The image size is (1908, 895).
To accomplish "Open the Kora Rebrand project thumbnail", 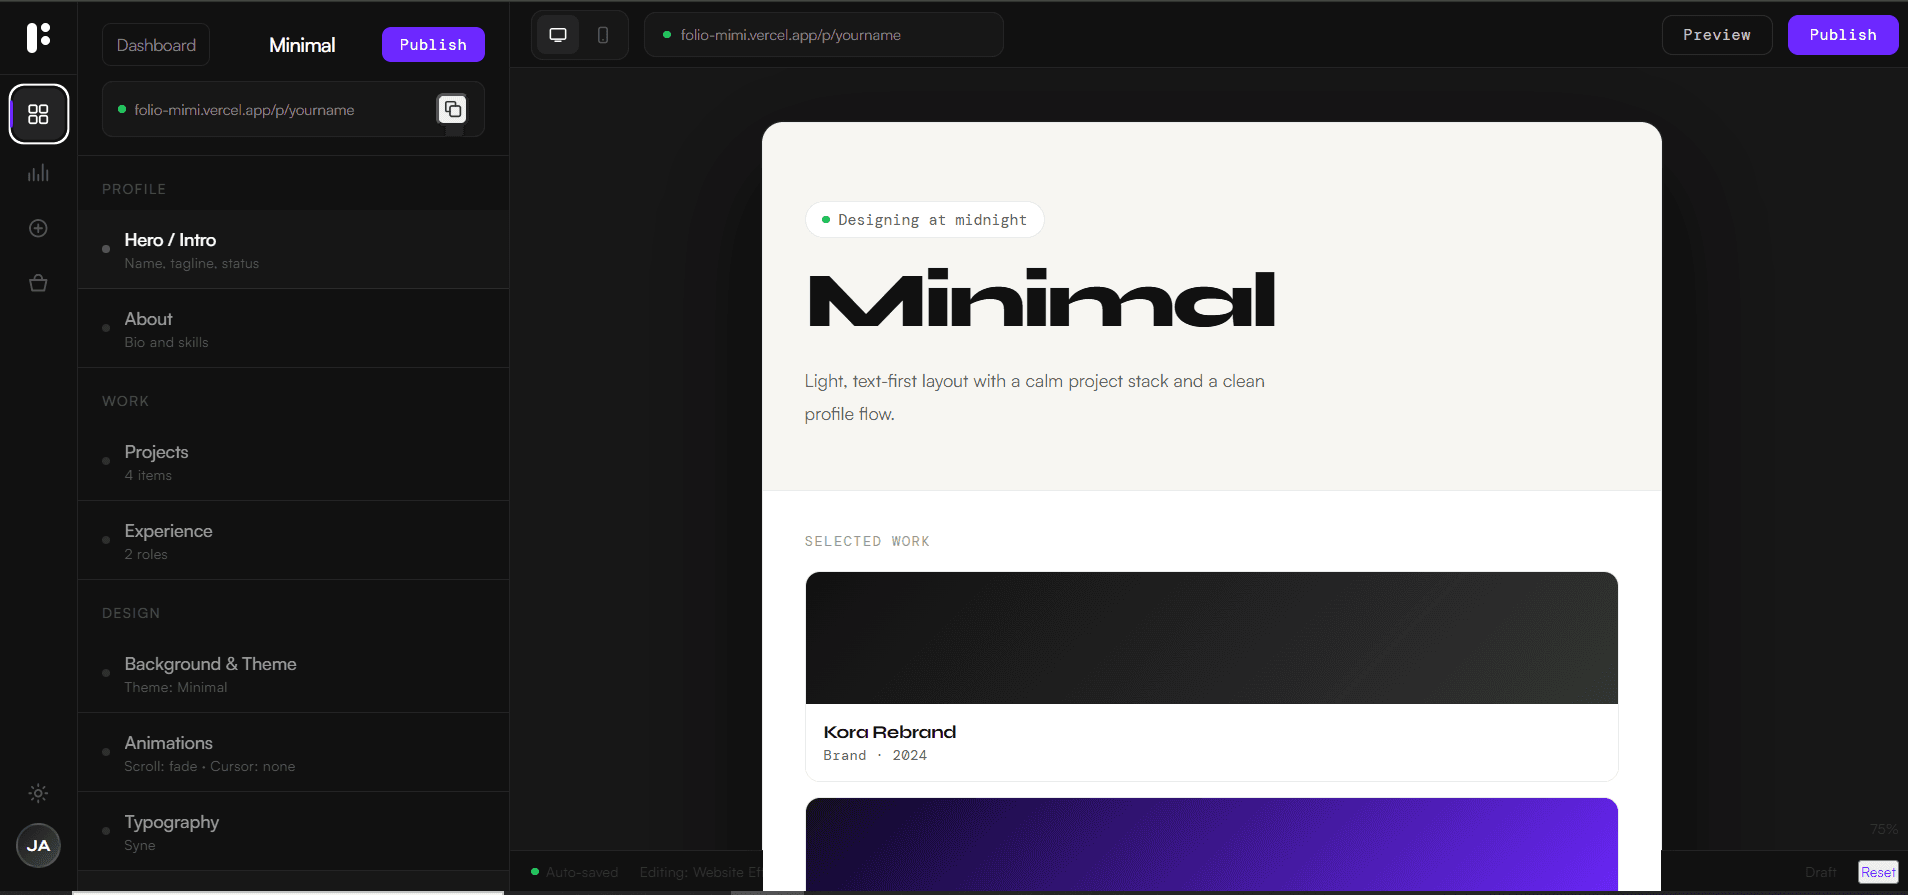I will point(1211,638).
